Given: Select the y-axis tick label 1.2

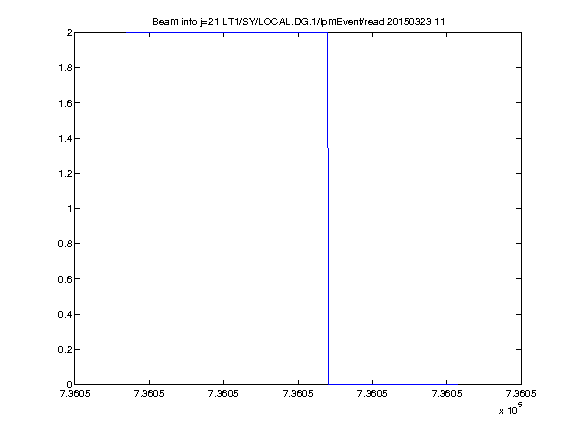Looking at the screenshot, I should [65, 173].
